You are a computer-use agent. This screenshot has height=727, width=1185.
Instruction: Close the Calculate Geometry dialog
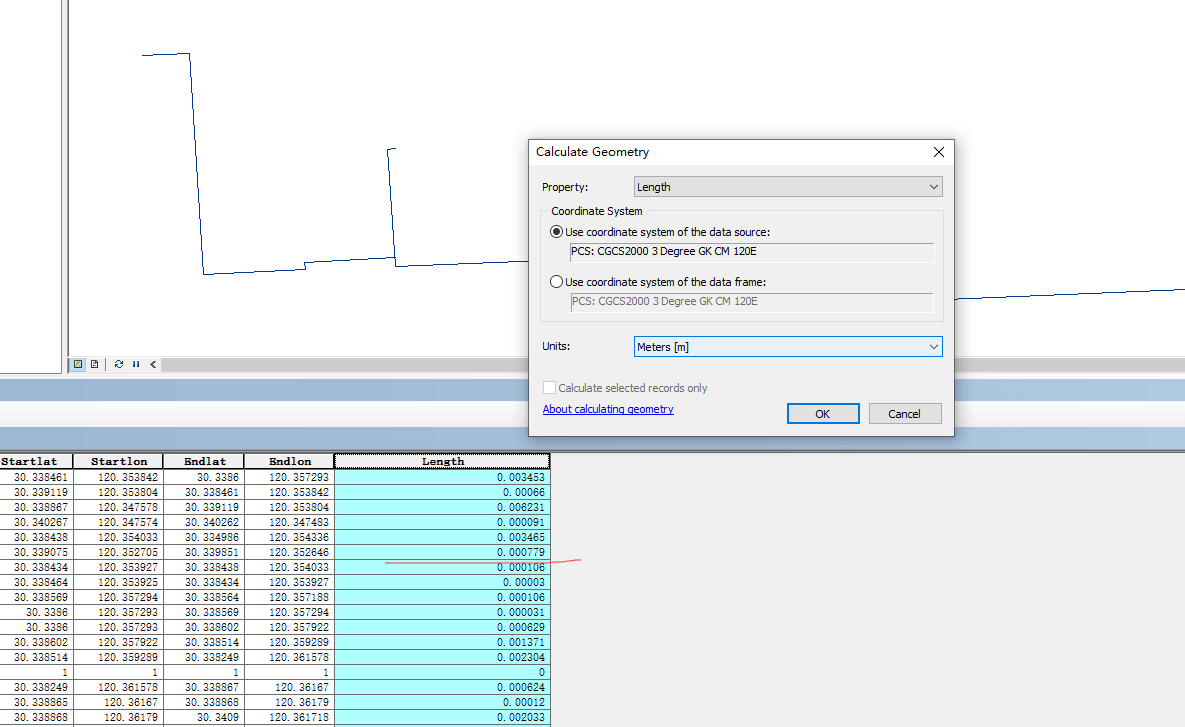tap(938, 152)
